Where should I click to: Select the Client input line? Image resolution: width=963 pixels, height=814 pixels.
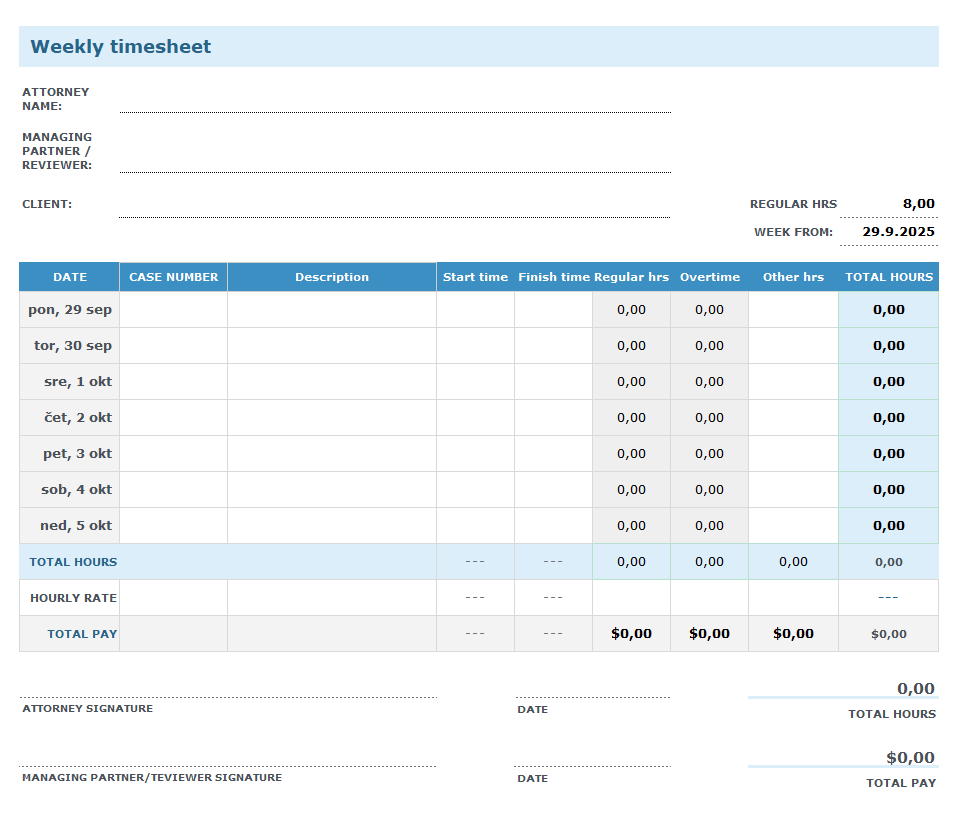394,205
